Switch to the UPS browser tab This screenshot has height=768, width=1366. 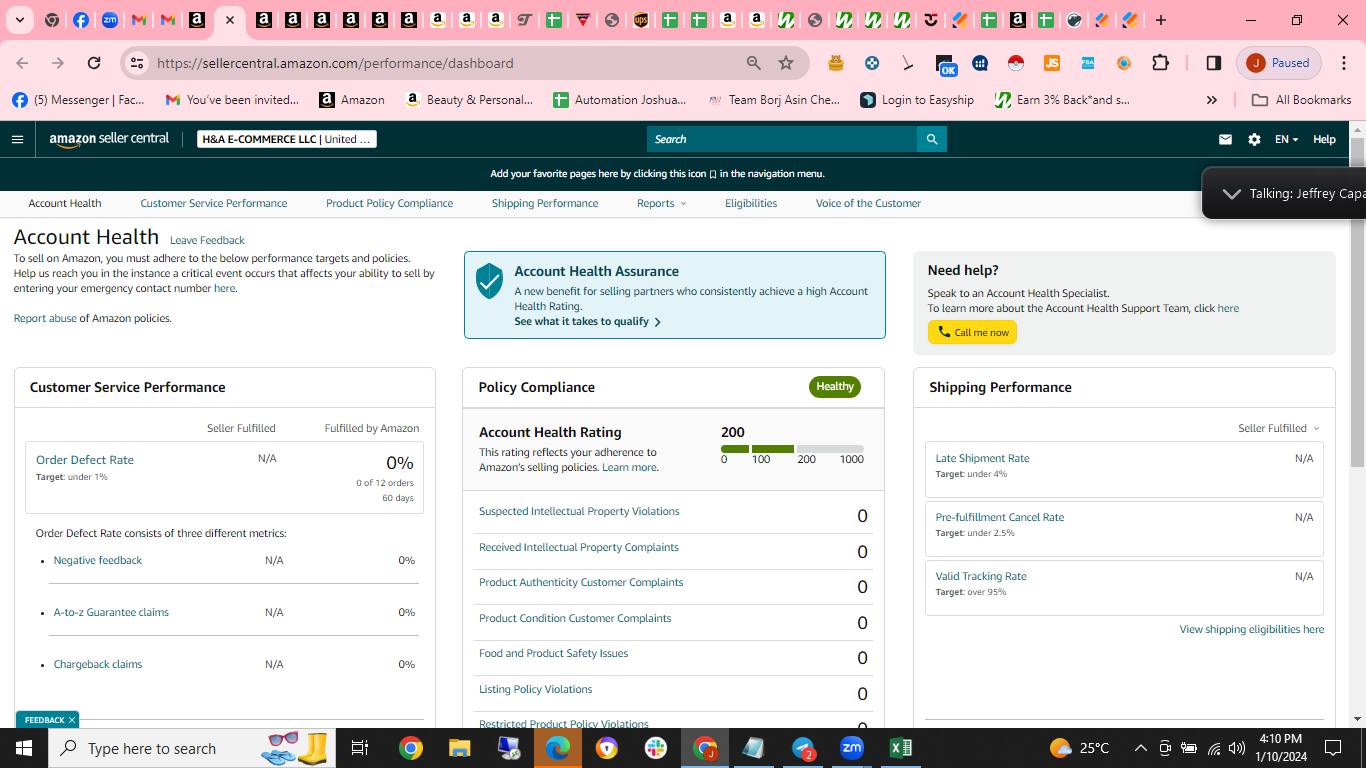[641, 20]
